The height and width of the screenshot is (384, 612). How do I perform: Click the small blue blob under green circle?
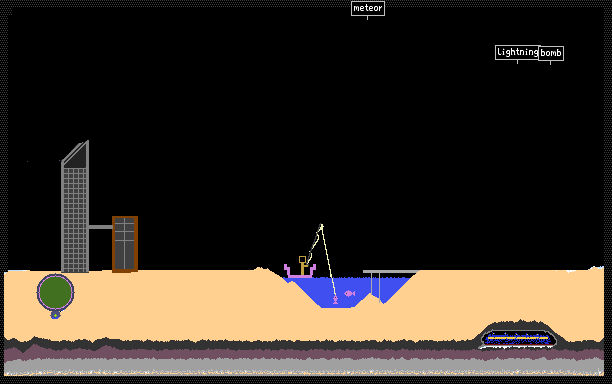click(x=55, y=315)
